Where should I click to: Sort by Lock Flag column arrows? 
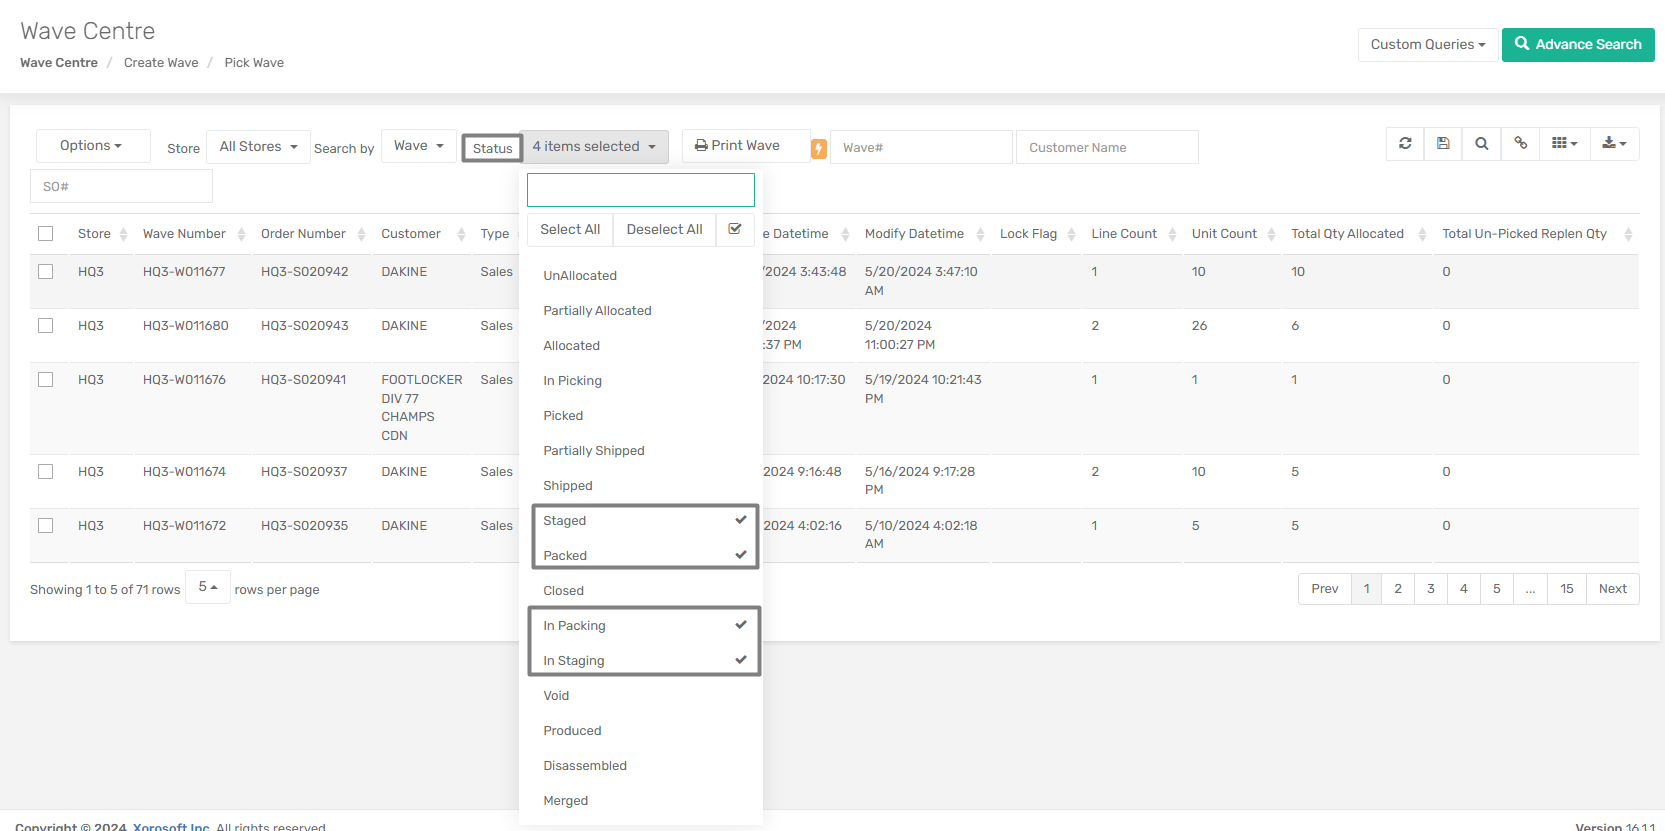pos(1071,235)
